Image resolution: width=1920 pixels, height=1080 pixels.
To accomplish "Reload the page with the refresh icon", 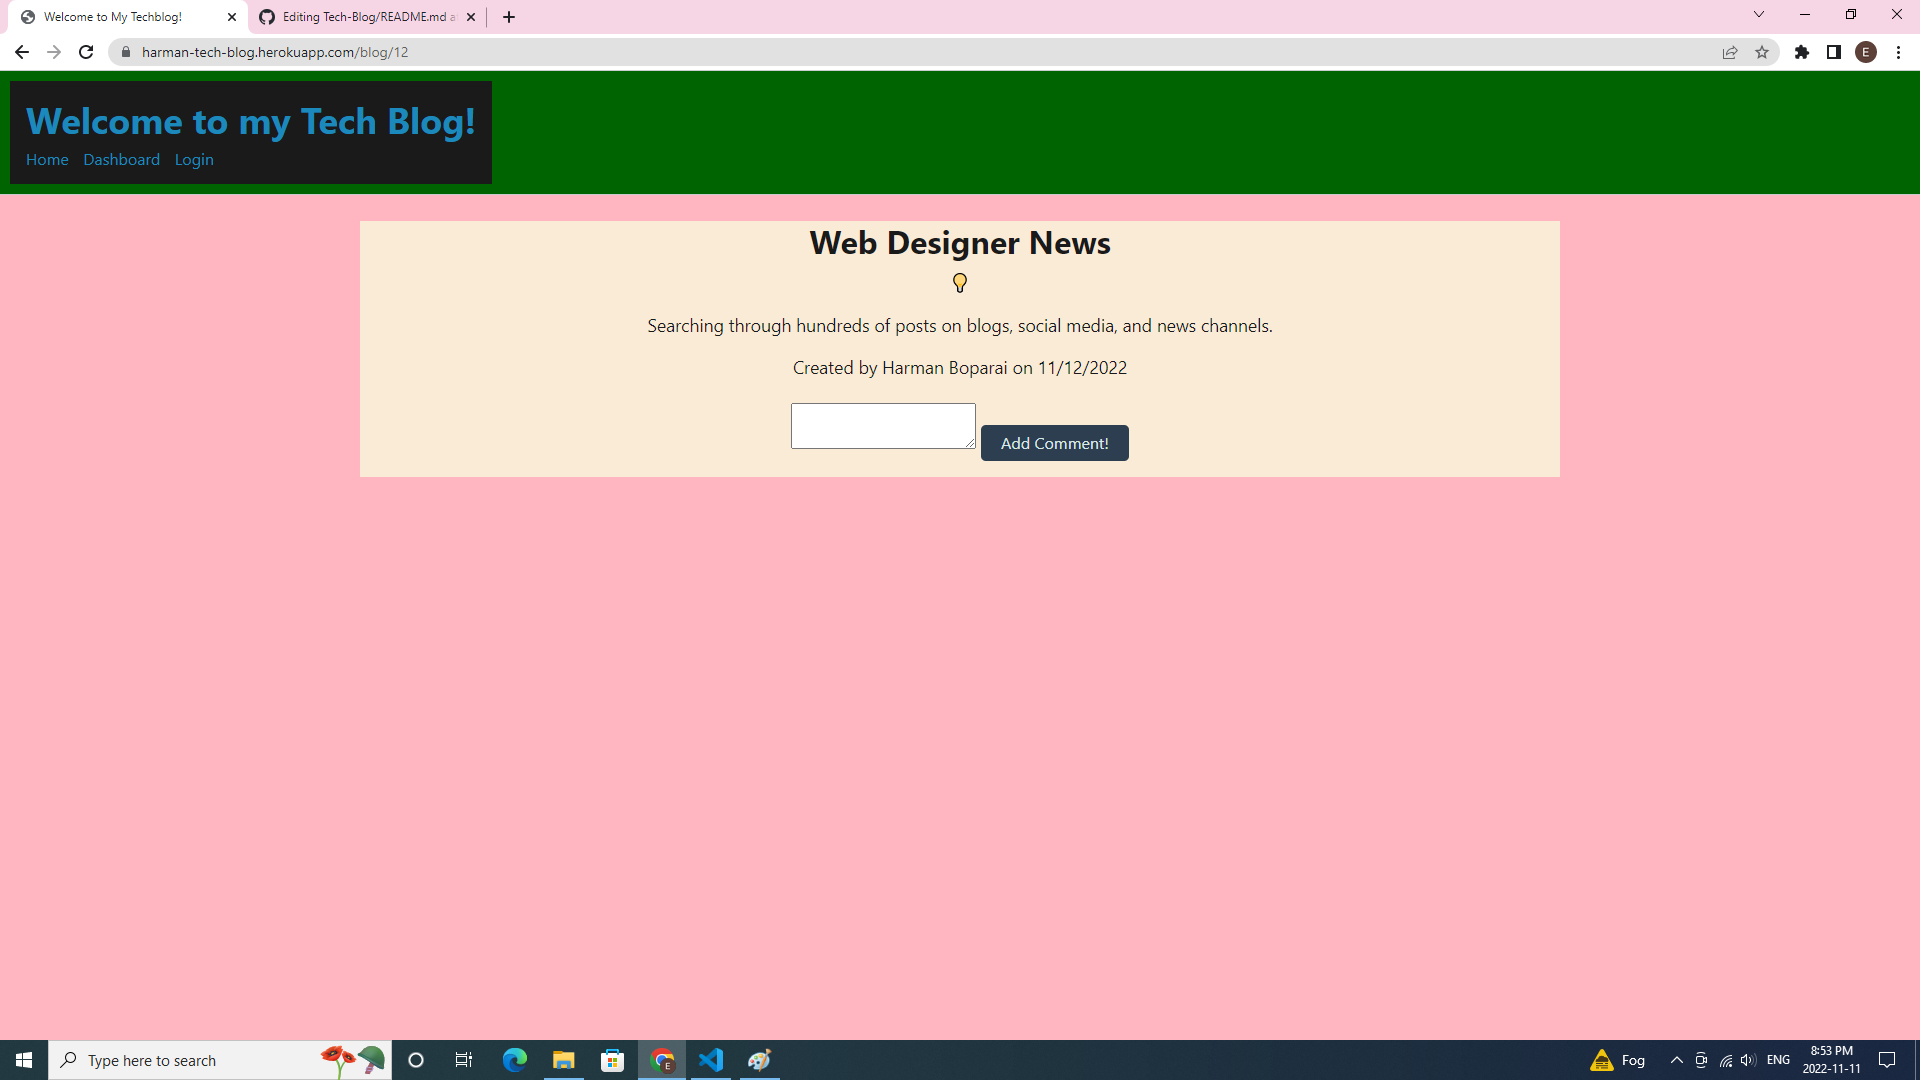I will tap(85, 52).
